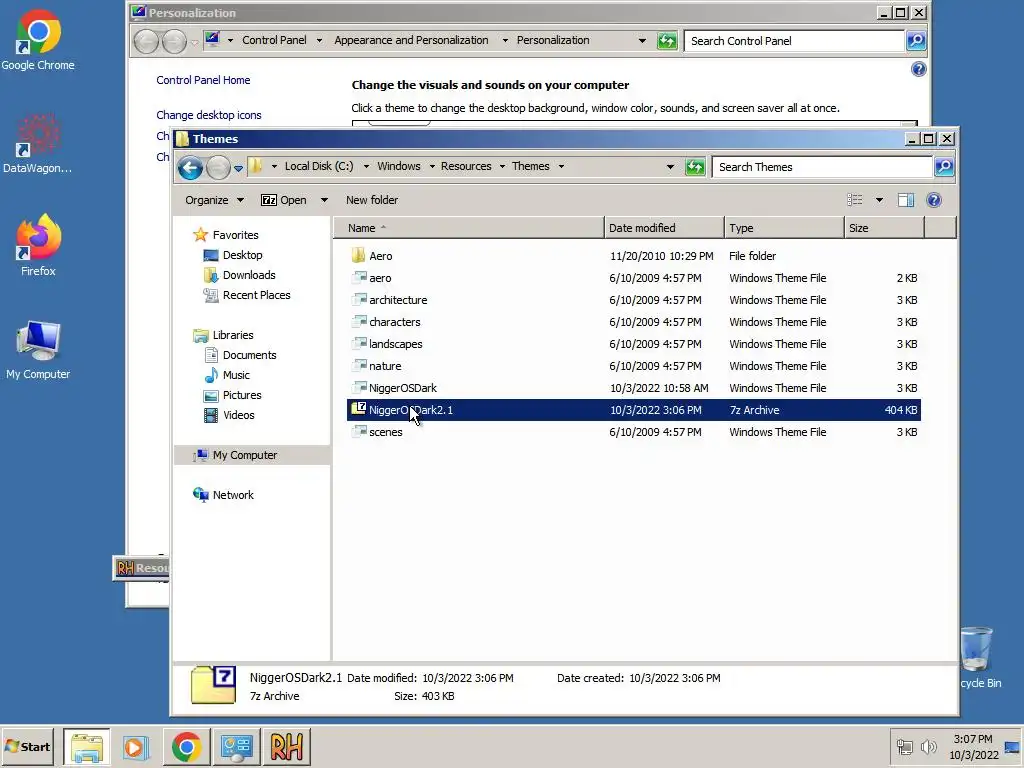
Task: Open the view options dropdown arrow
Action: [x=879, y=200]
